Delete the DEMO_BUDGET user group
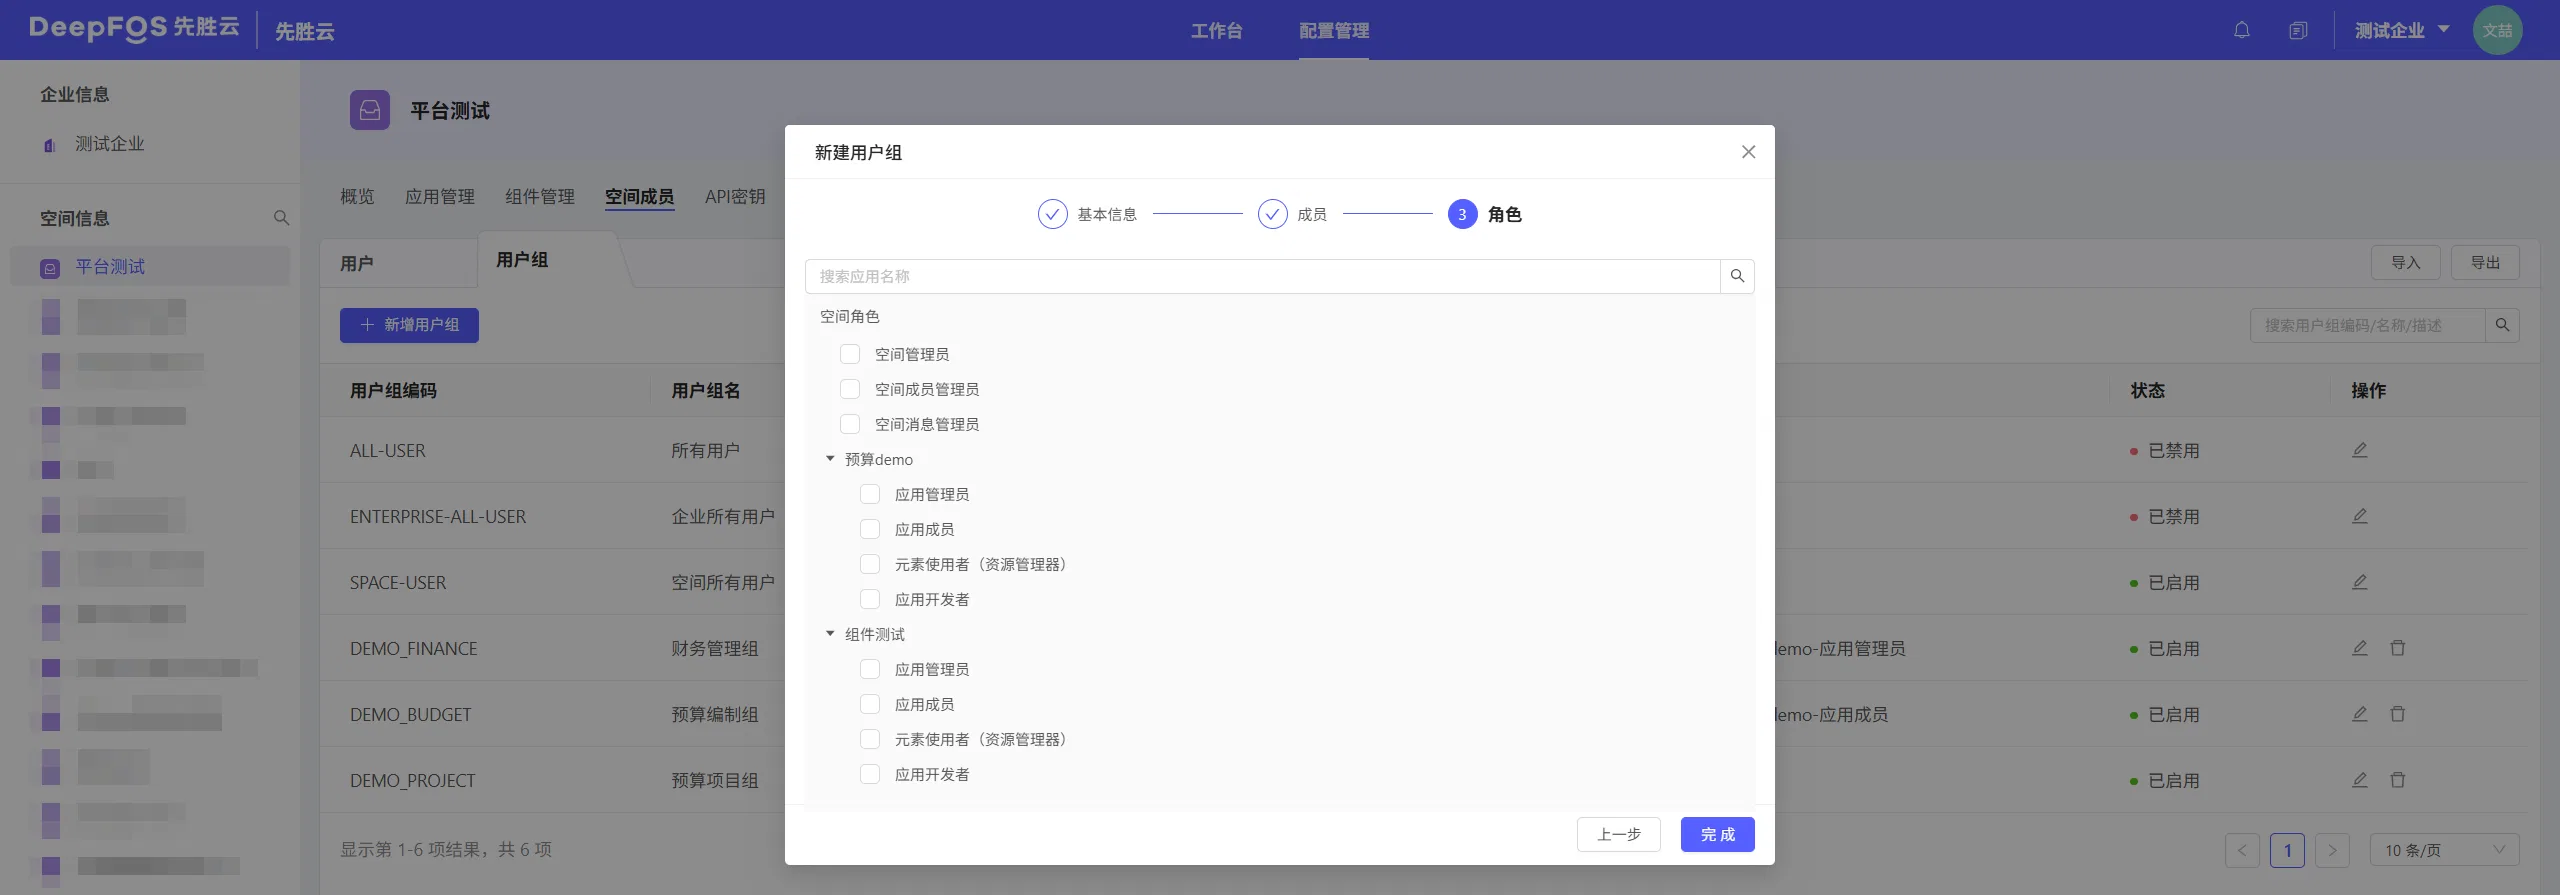2560x895 pixels. pos(2397,714)
